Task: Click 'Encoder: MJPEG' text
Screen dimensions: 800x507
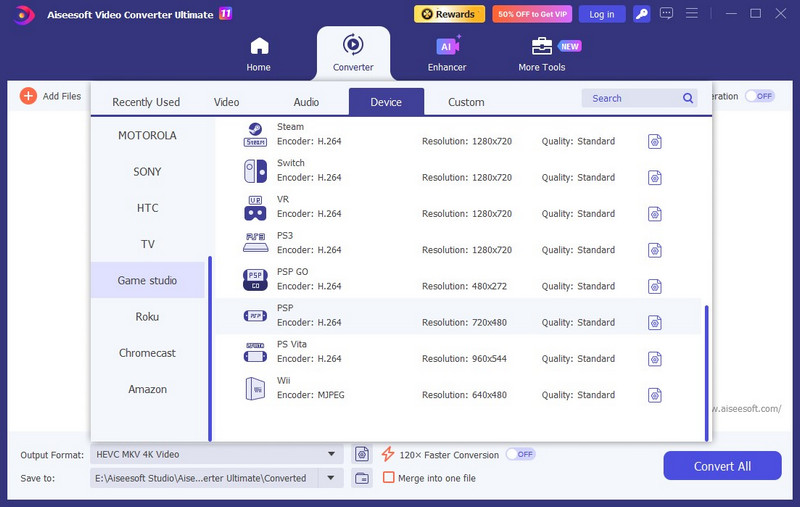Action: (311, 395)
